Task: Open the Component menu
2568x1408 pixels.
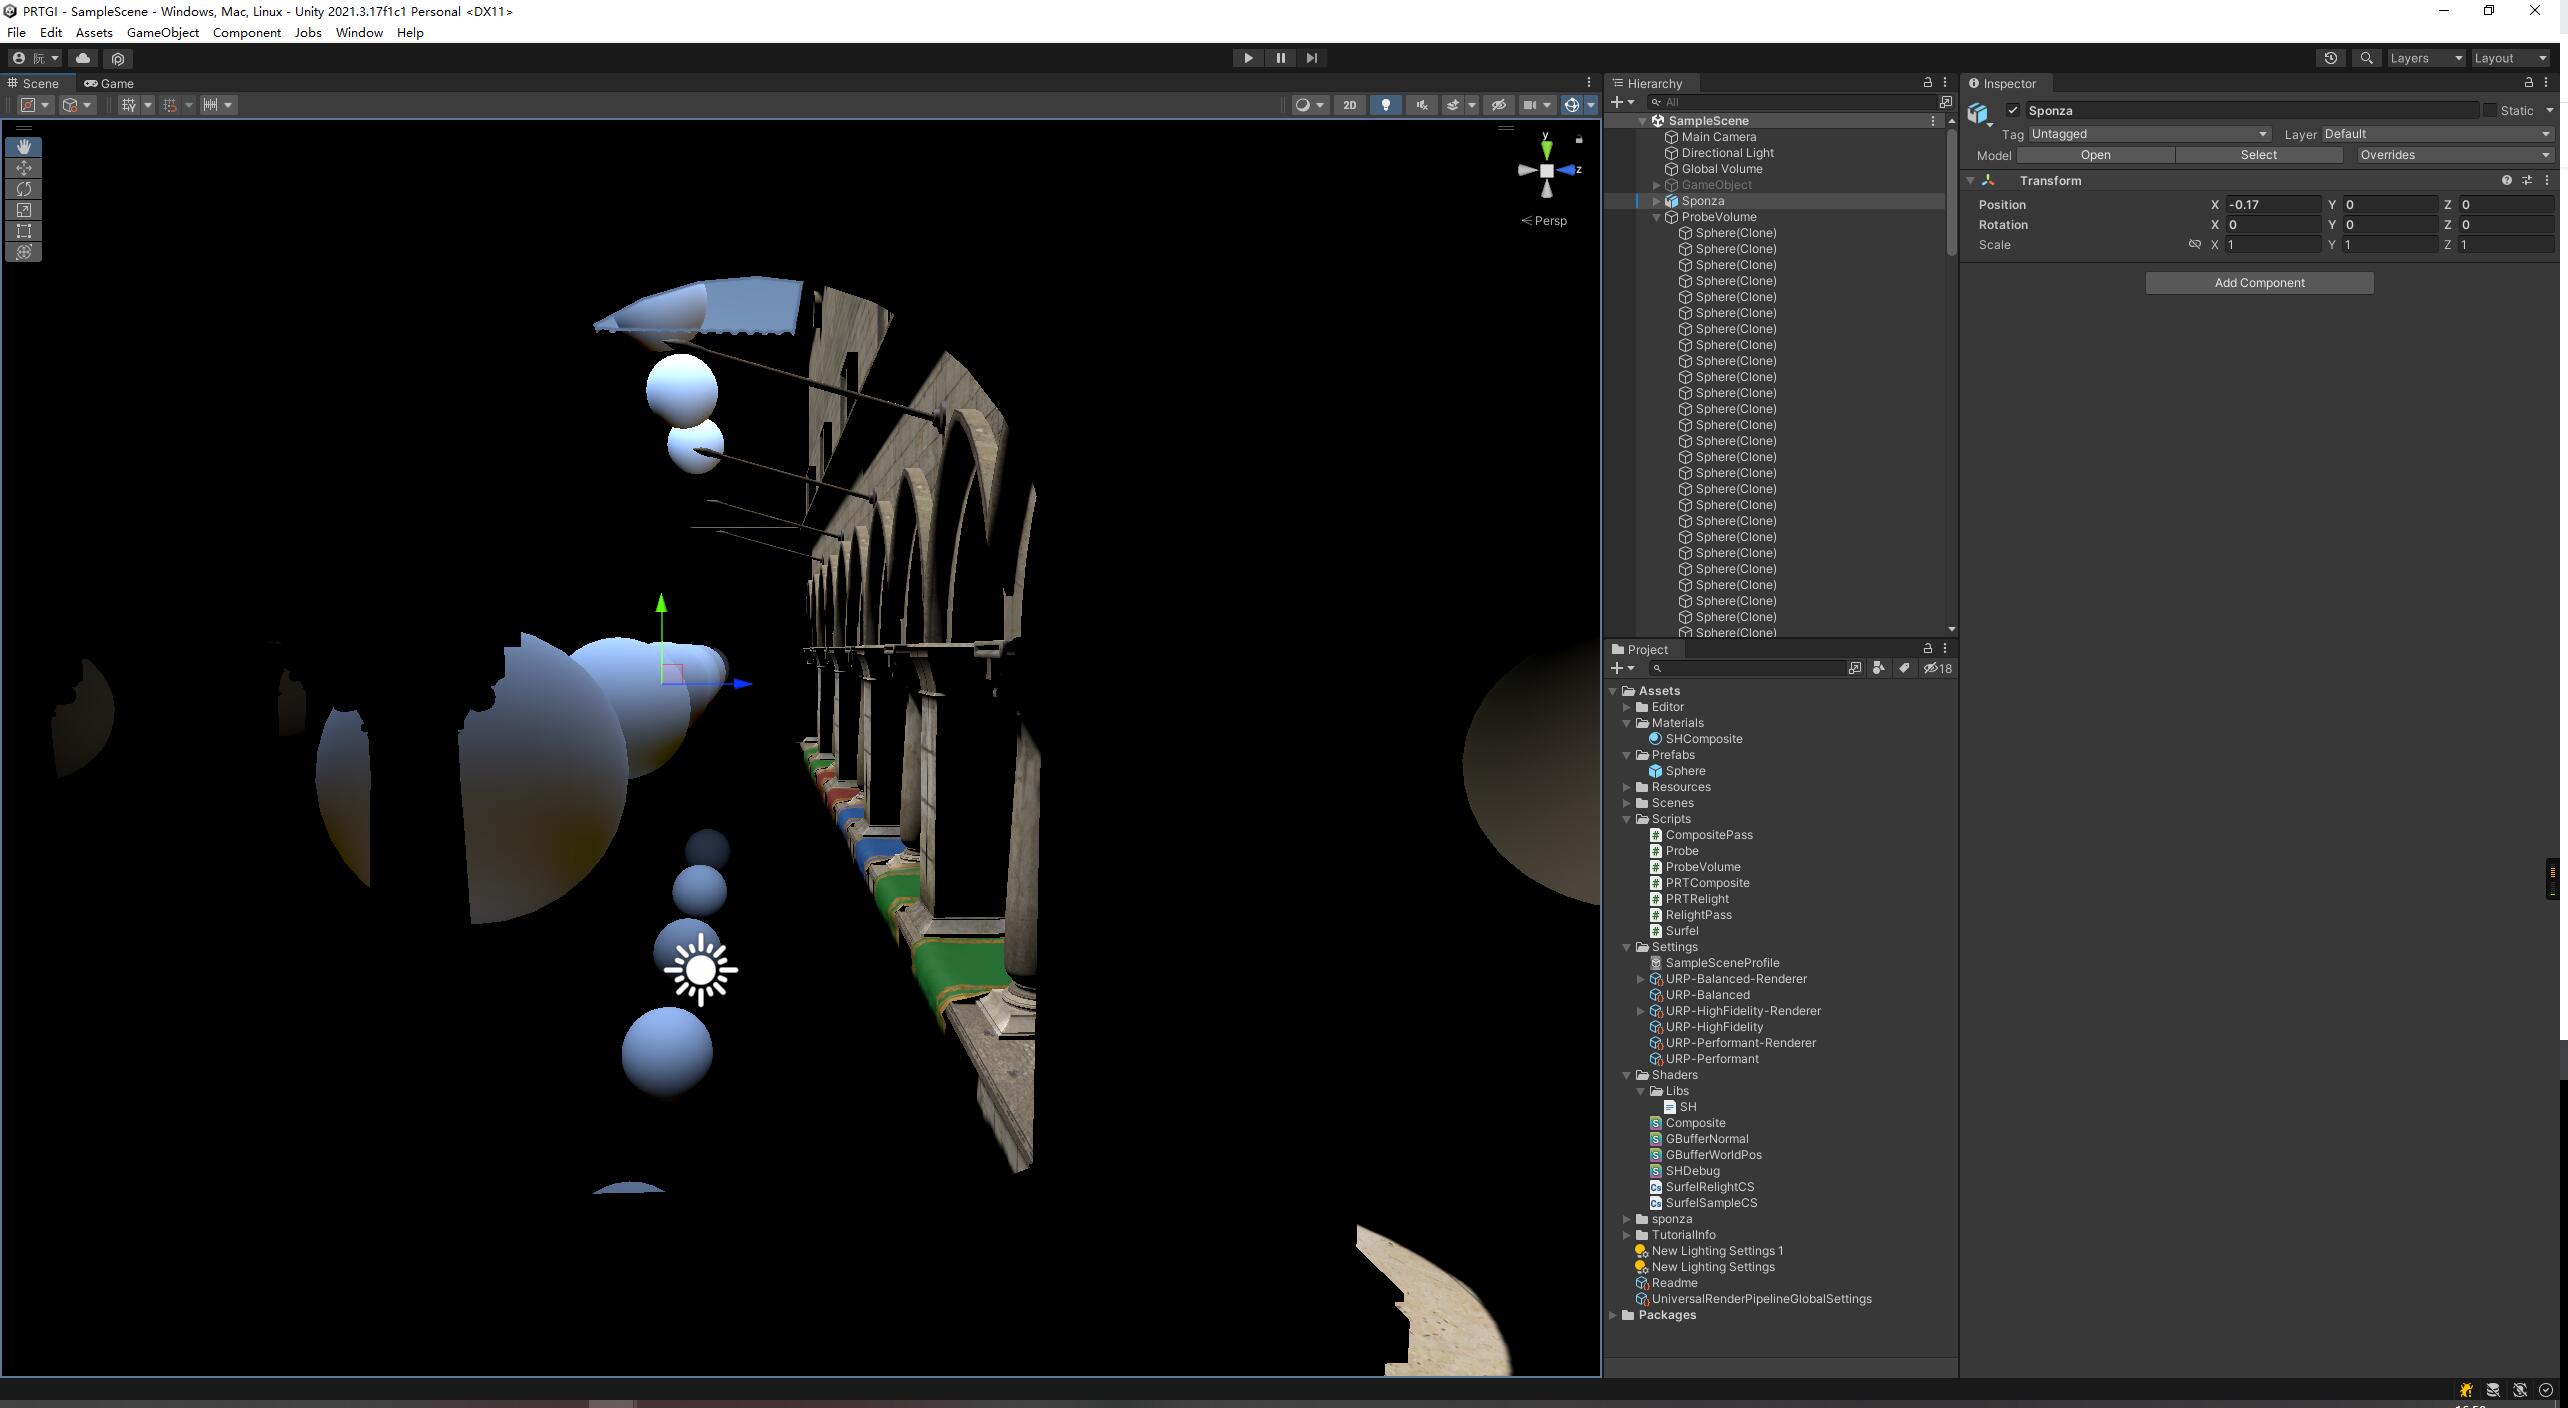Action: (x=246, y=33)
